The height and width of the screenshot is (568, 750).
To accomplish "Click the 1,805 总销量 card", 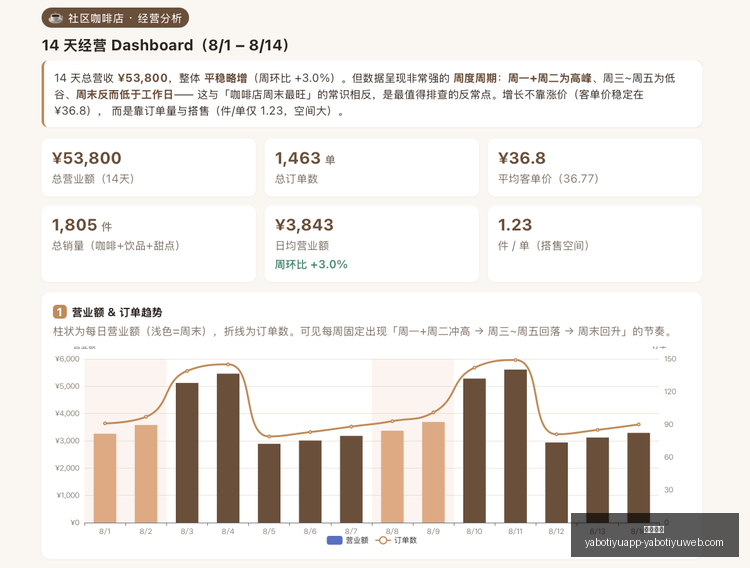I will pos(149,244).
